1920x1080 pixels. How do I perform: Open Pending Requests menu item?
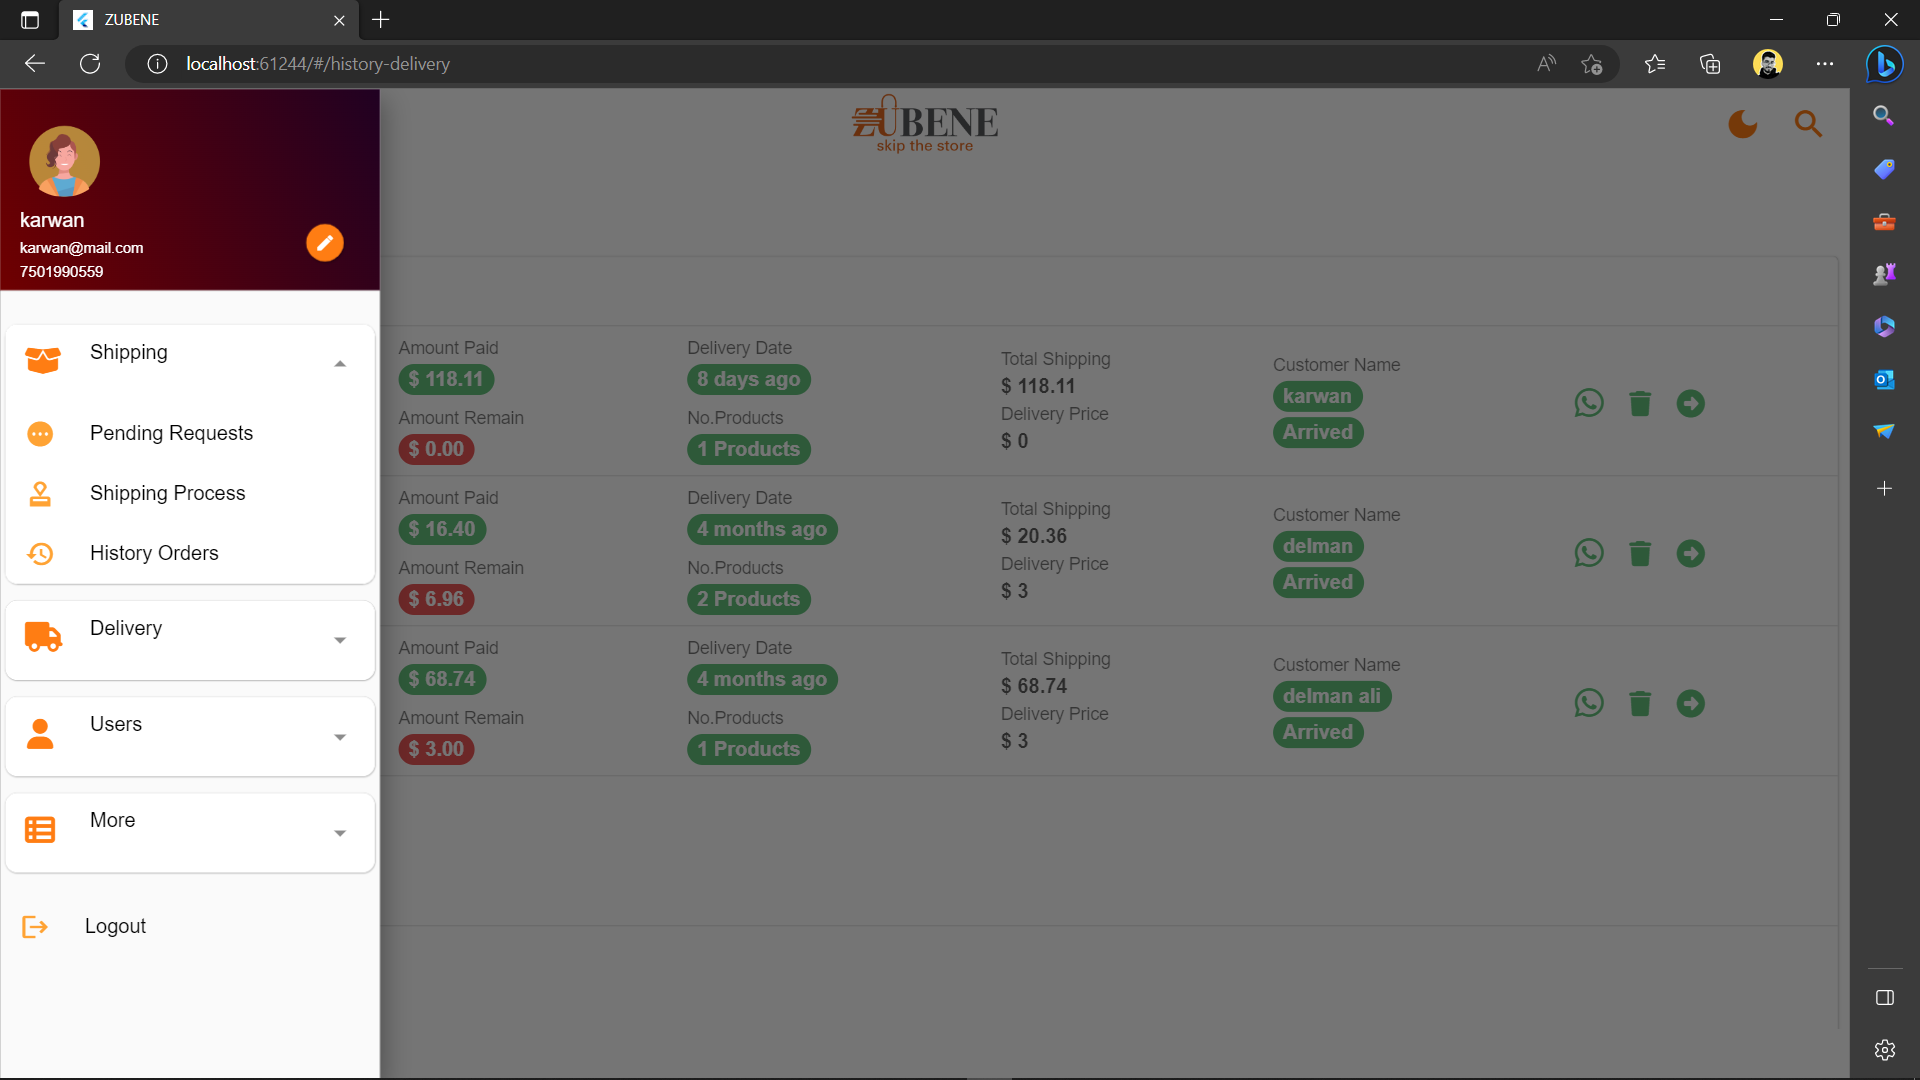coord(171,433)
